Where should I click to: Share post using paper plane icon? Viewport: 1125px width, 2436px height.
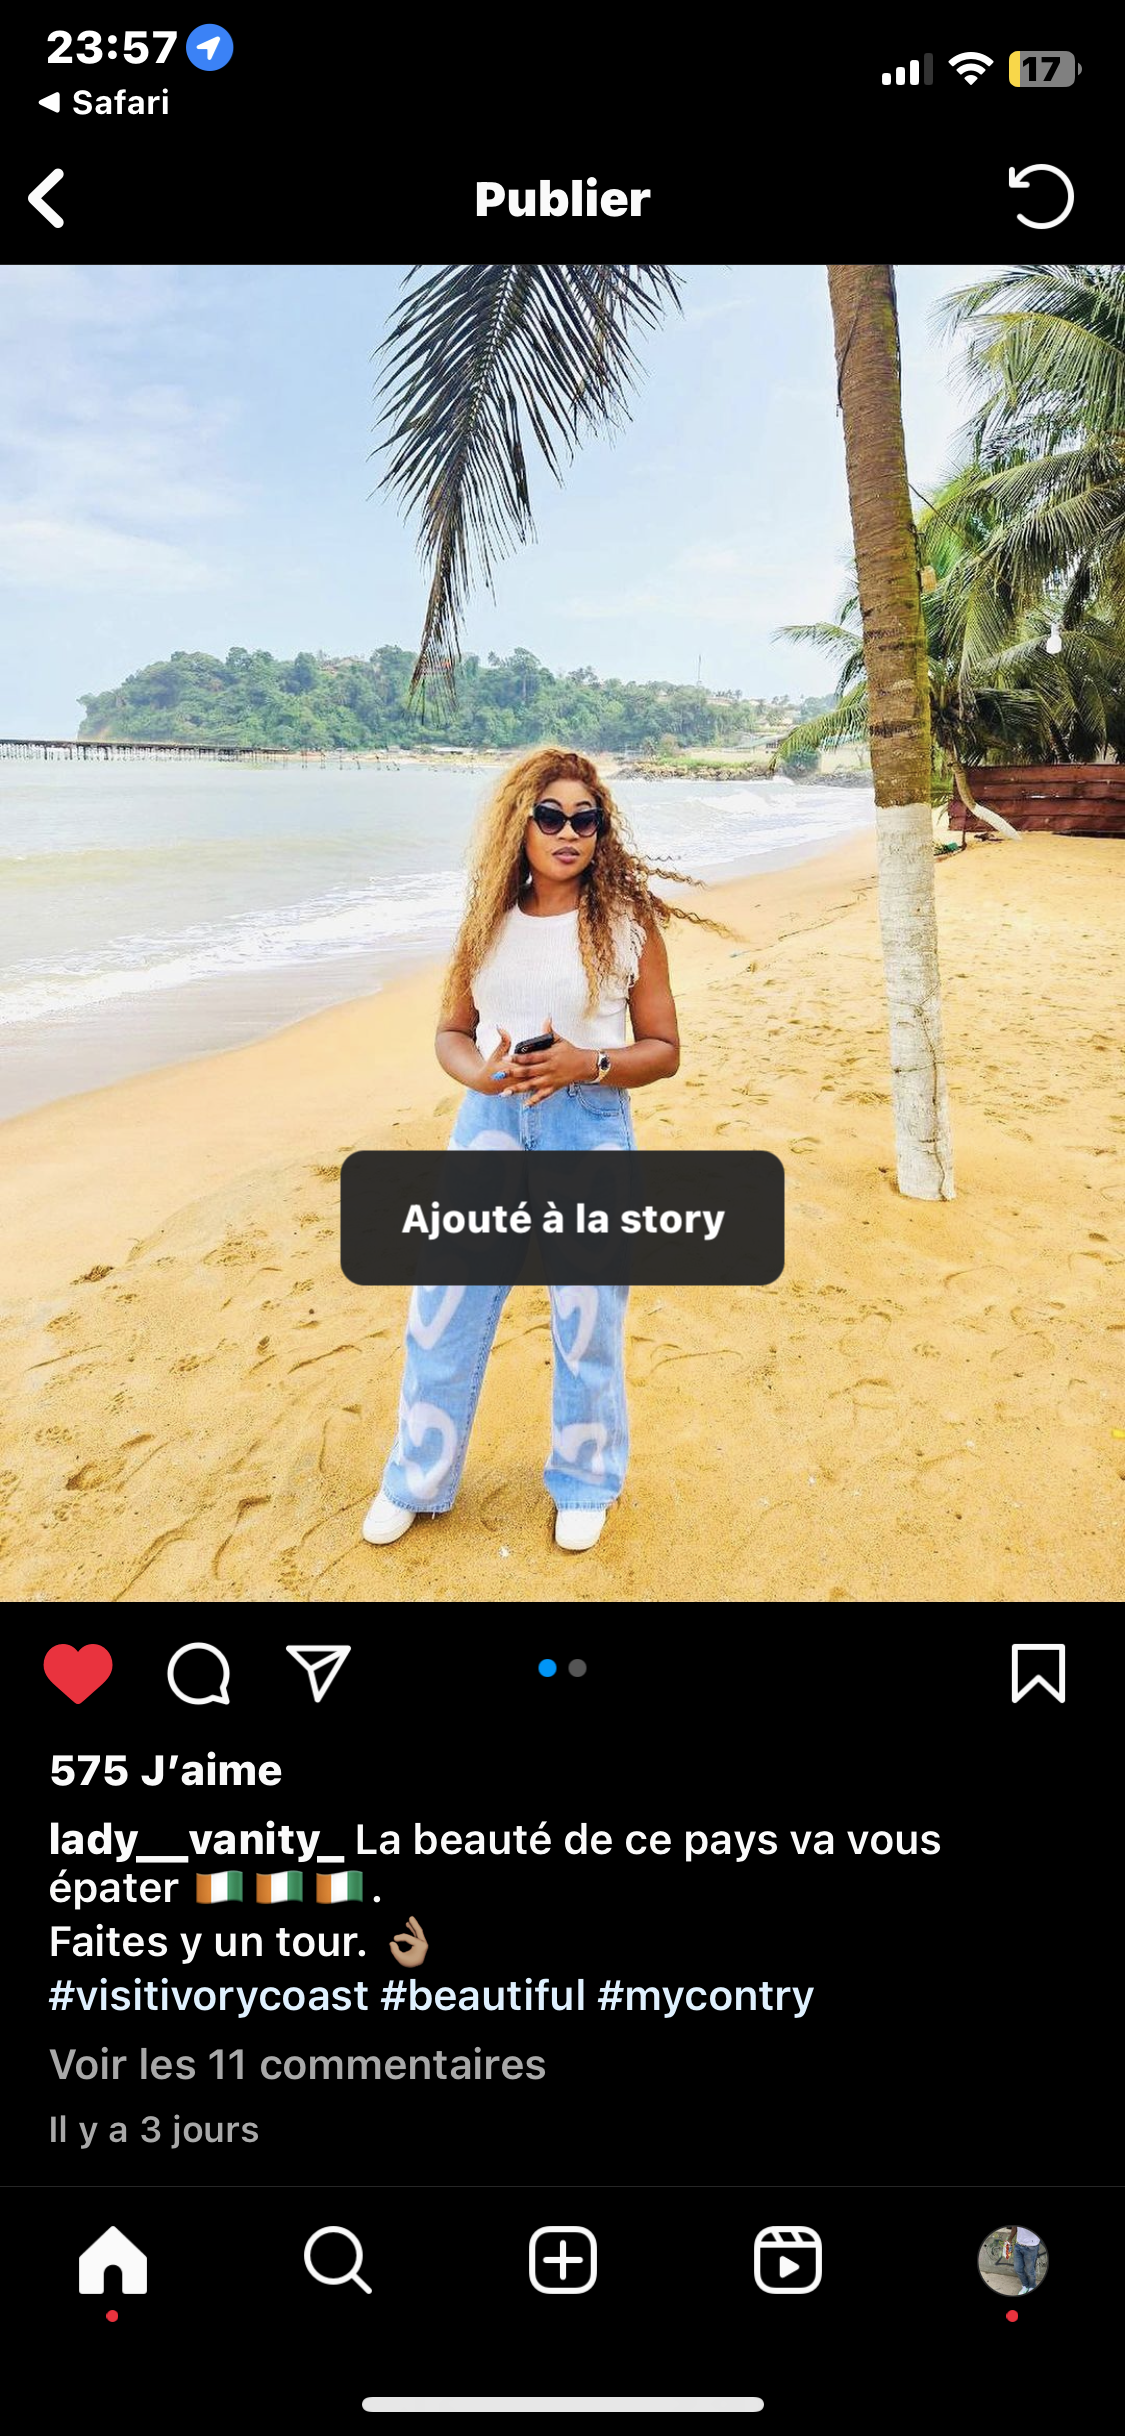318,1672
